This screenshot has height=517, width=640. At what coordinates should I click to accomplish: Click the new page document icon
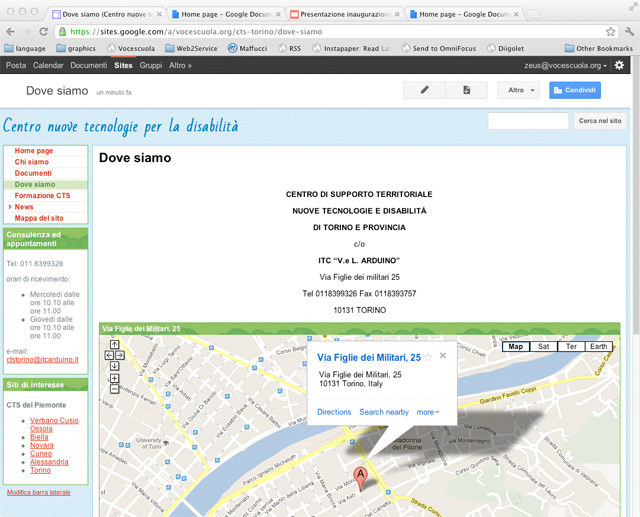[x=466, y=90]
